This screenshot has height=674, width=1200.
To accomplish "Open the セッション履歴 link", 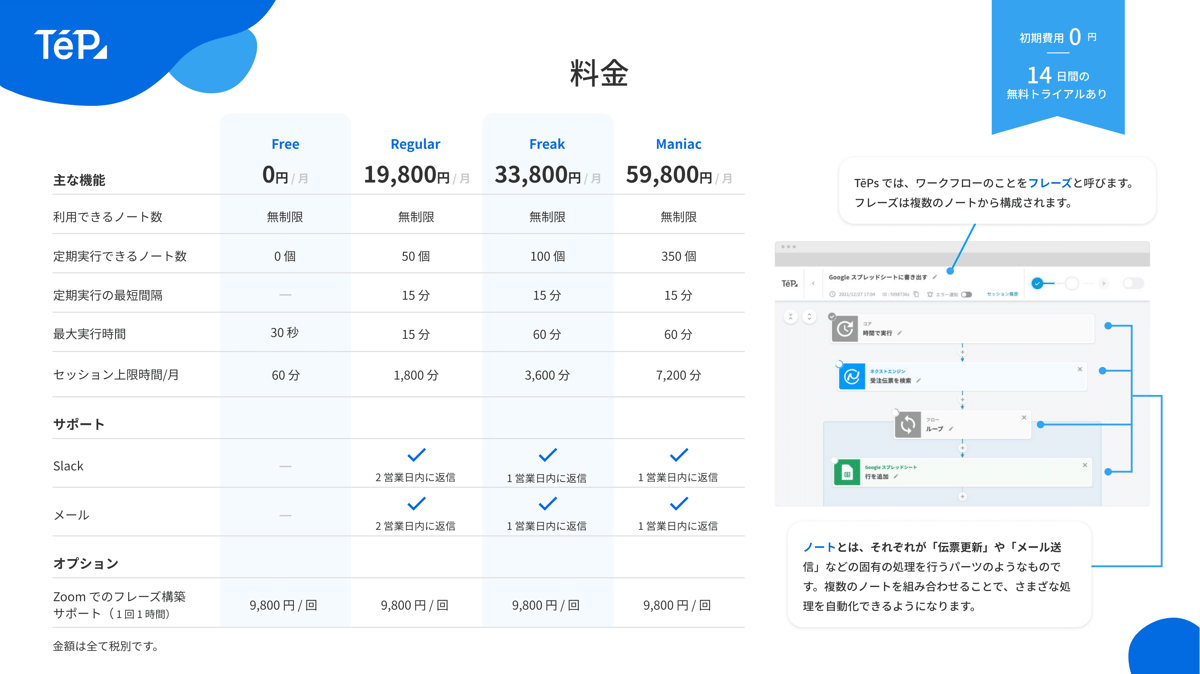I will [1002, 294].
